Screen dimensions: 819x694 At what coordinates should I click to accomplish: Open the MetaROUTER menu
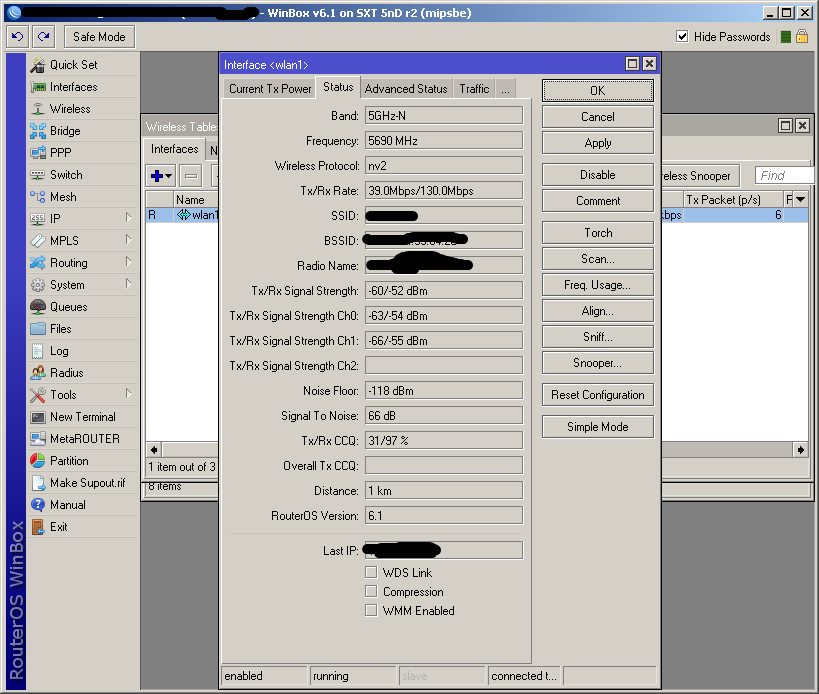85,439
